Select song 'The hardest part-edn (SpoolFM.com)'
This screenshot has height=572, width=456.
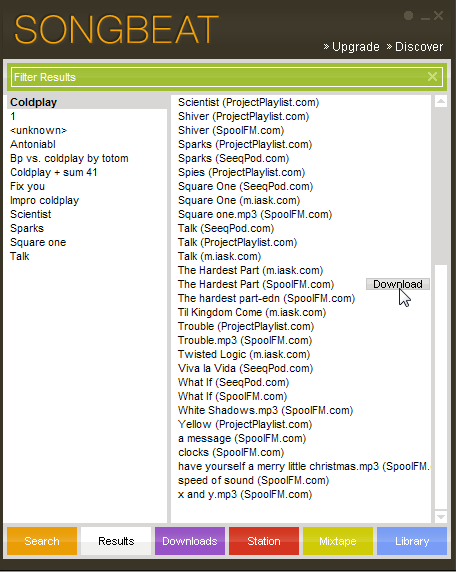click(267, 298)
